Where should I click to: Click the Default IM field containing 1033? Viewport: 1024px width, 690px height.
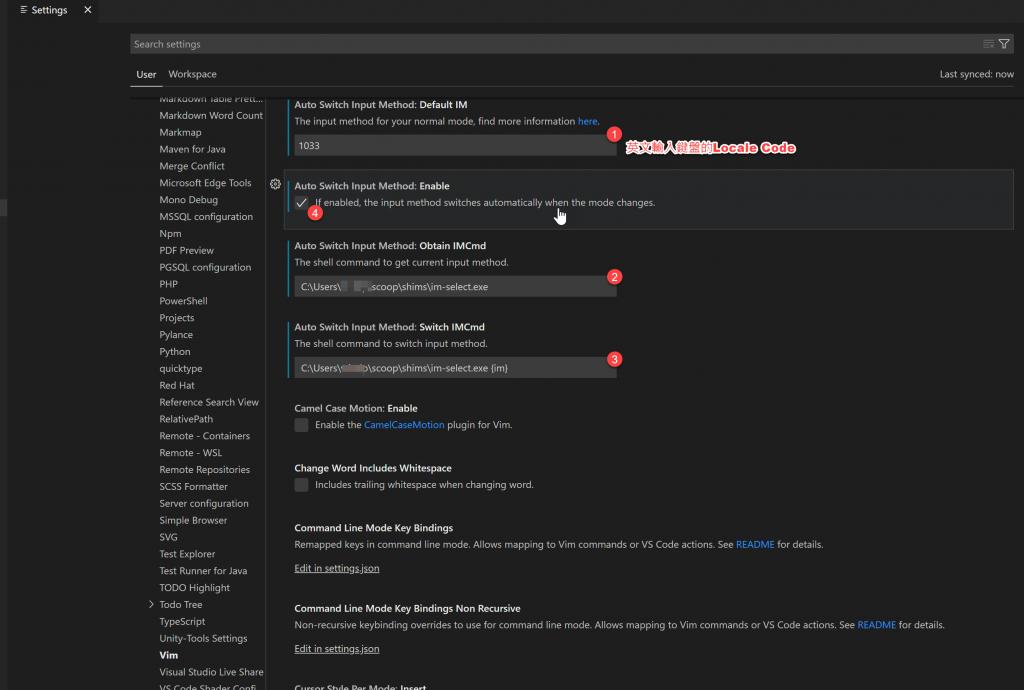(455, 146)
